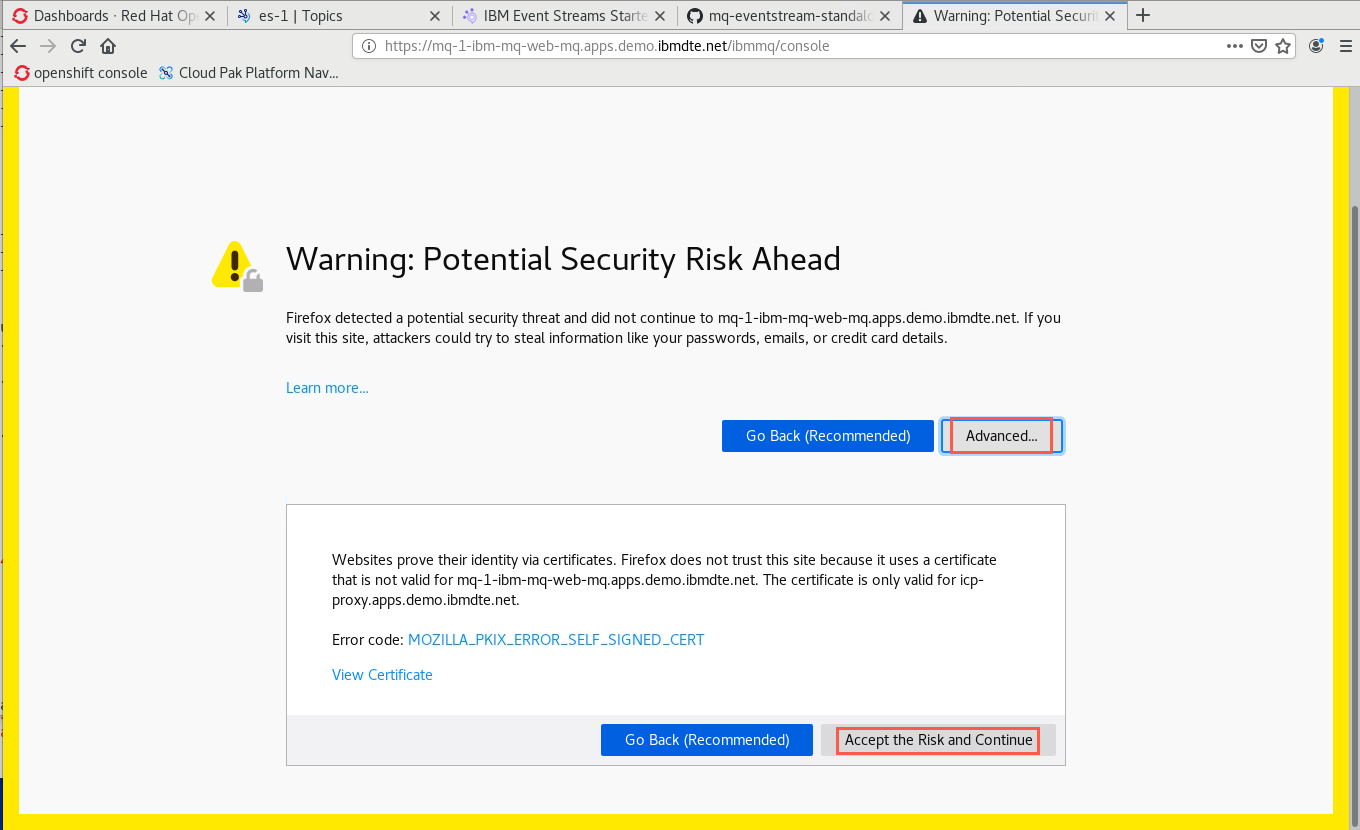
Task: Click the MOZILLA_PKIX_ERROR_SELF_SIGNED_CERT error code
Action: tap(556, 640)
